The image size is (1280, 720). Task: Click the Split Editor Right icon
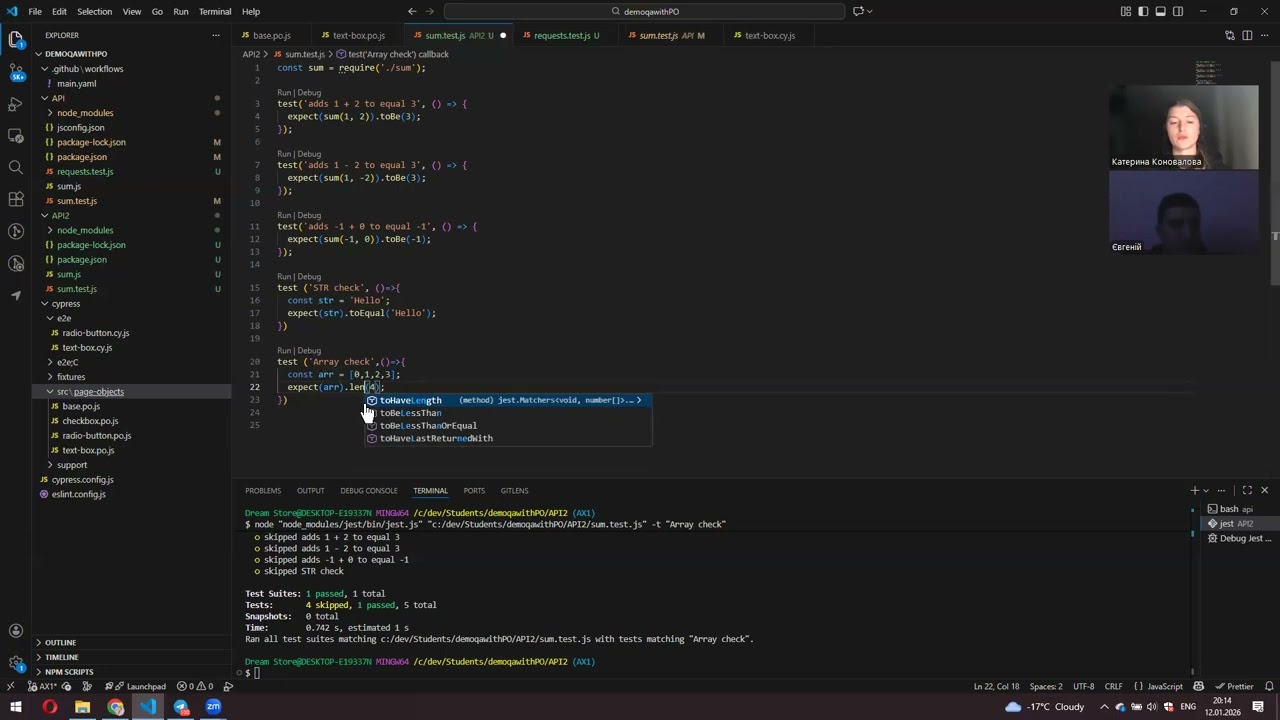coord(1247,35)
